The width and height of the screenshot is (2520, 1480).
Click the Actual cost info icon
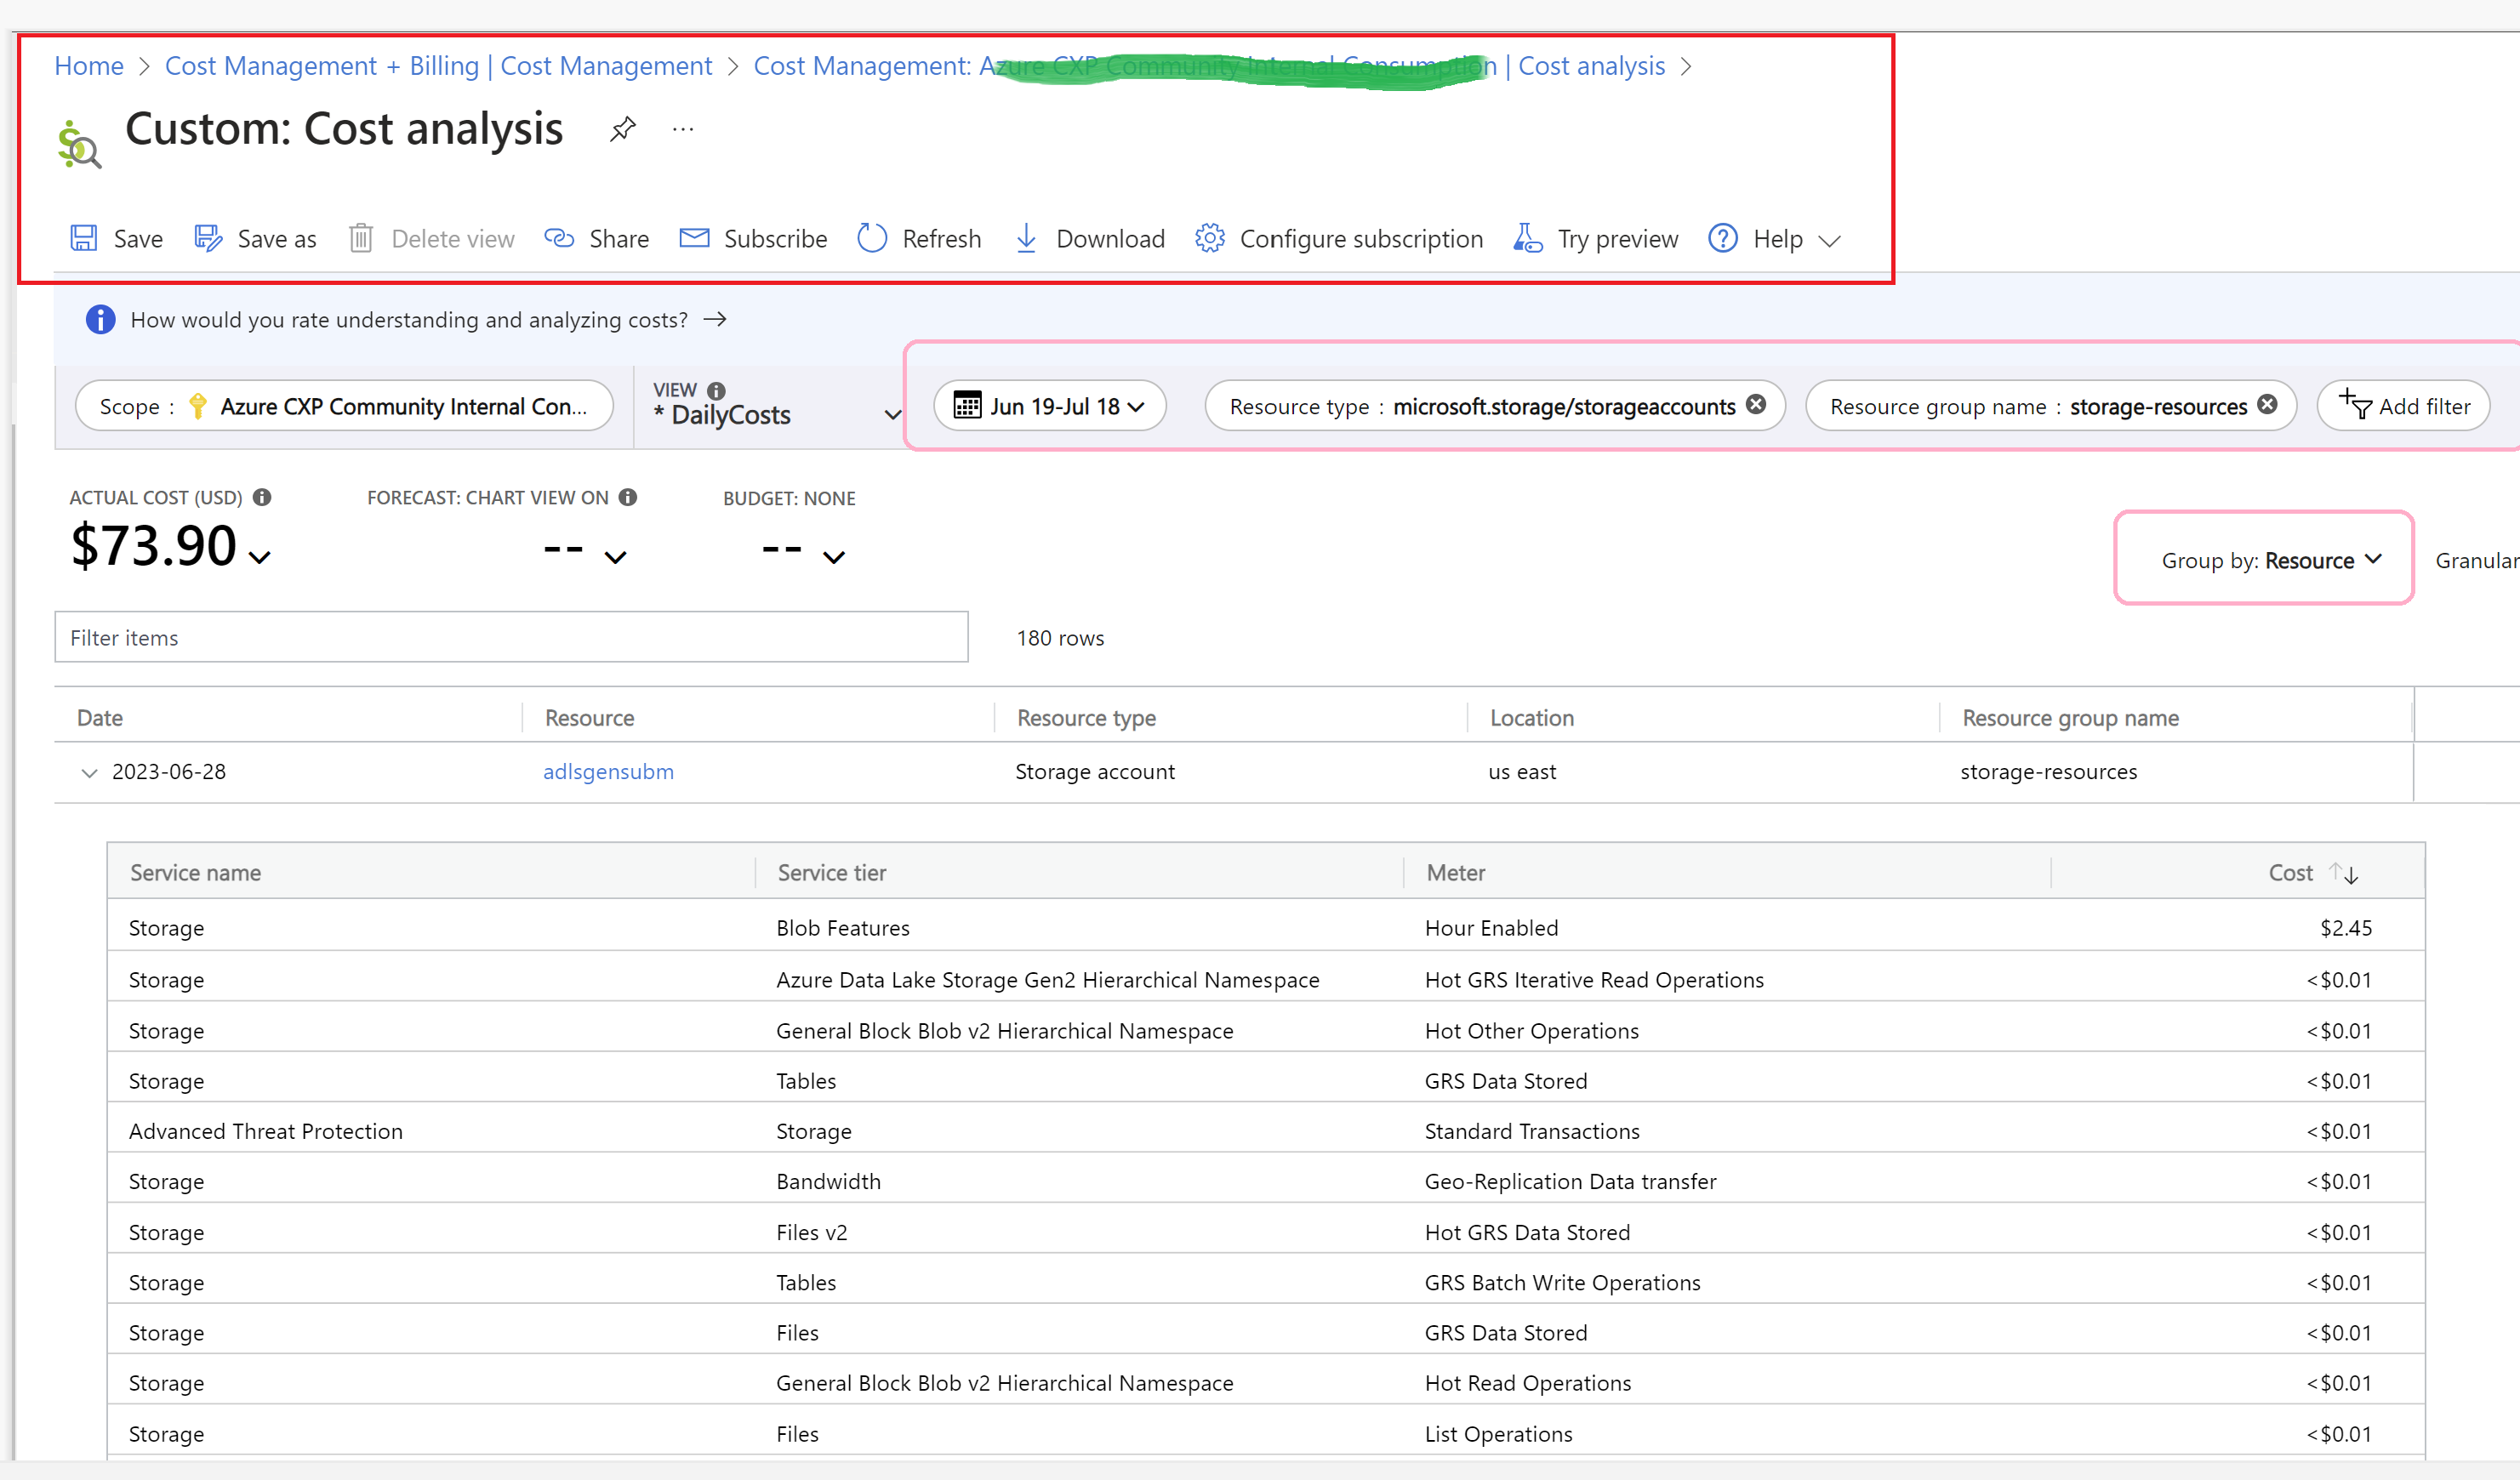point(262,497)
